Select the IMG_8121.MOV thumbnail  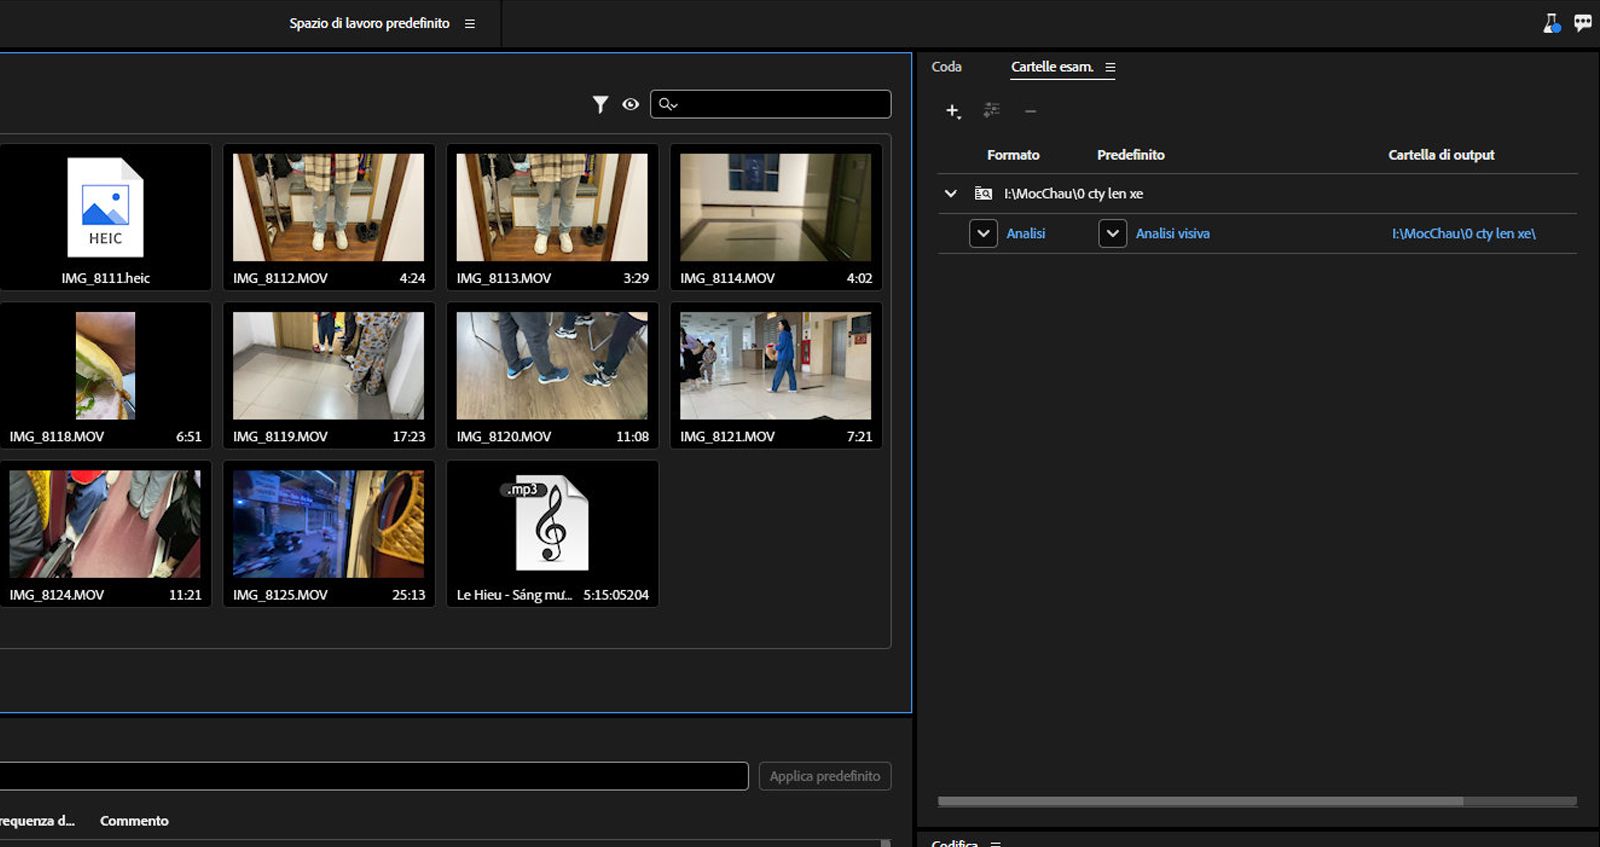[x=775, y=366]
